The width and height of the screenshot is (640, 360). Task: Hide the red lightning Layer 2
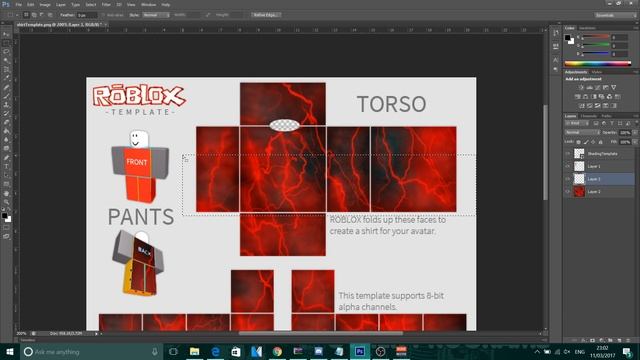click(568, 191)
